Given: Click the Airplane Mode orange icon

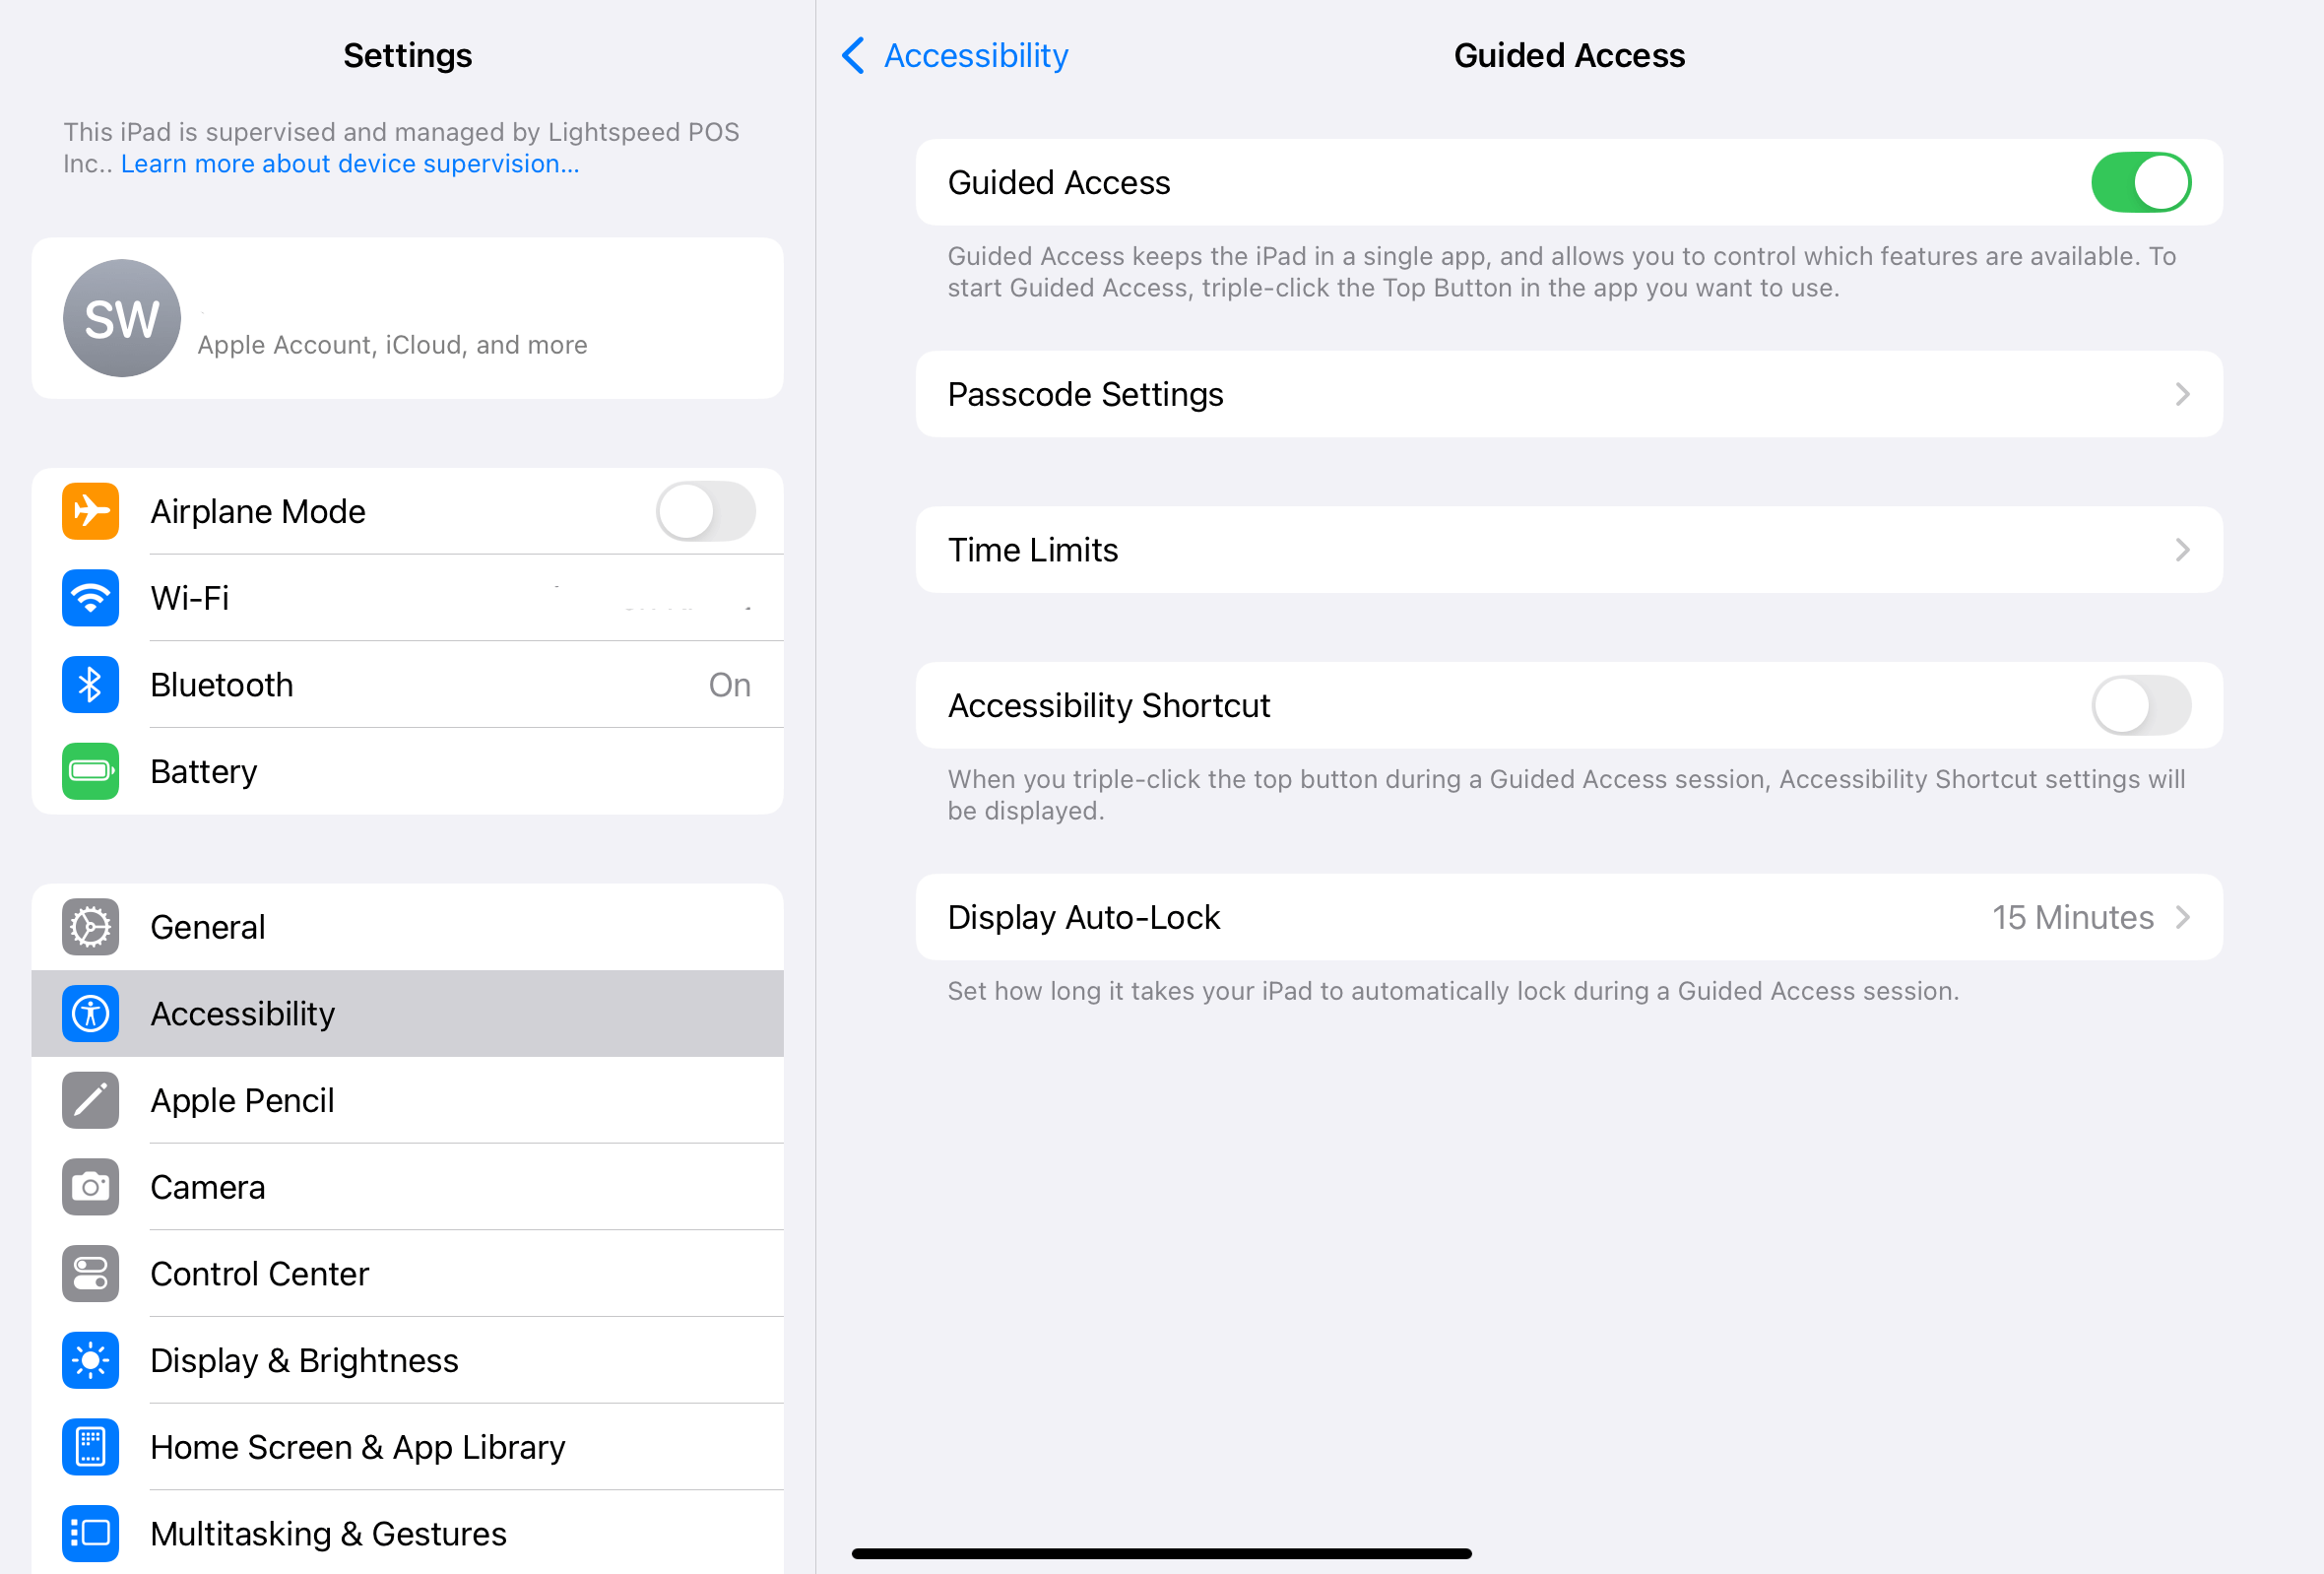Looking at the screenshot, I should tap(90, 511).
